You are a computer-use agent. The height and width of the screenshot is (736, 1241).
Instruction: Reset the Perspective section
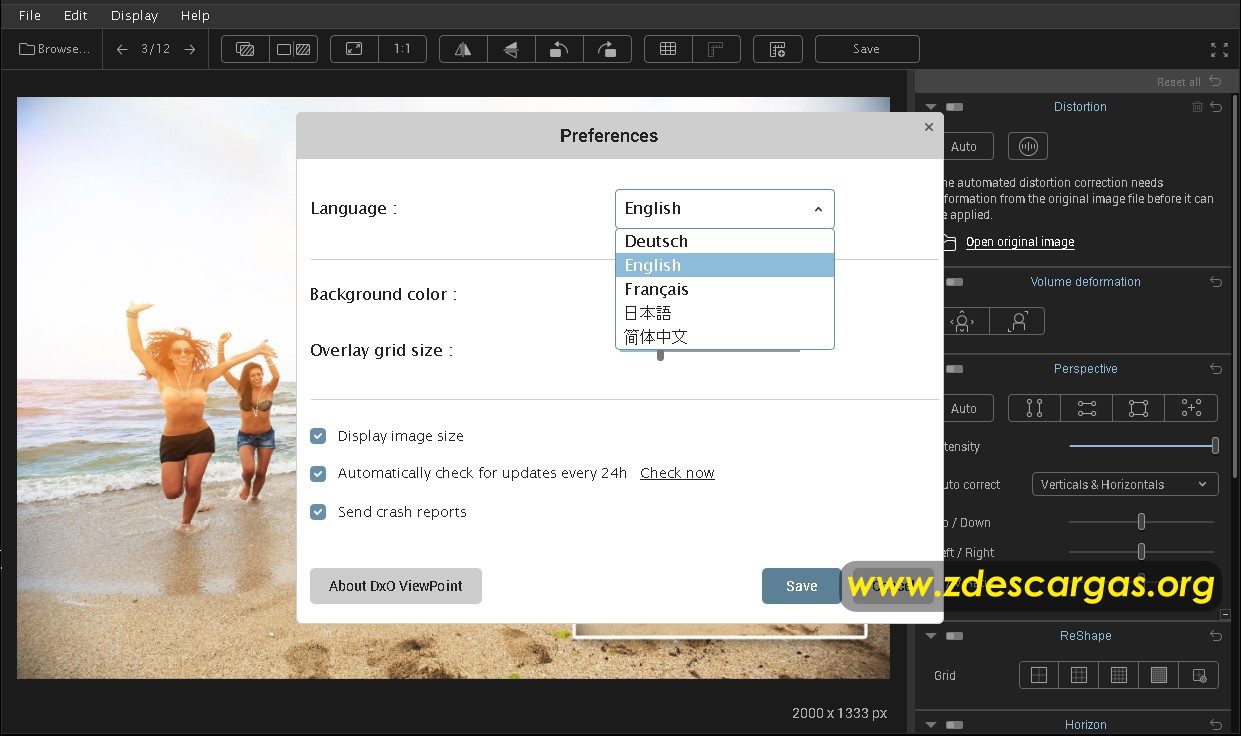1216,369
